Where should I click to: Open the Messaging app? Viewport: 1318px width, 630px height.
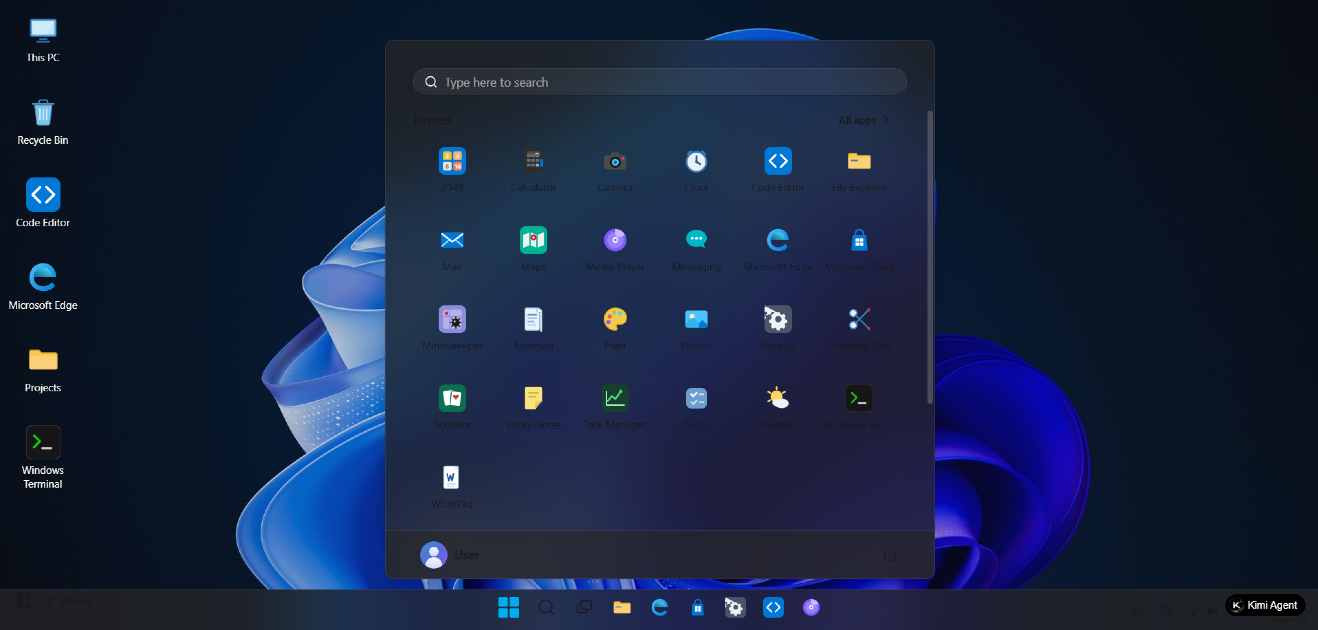coord(697,248)
